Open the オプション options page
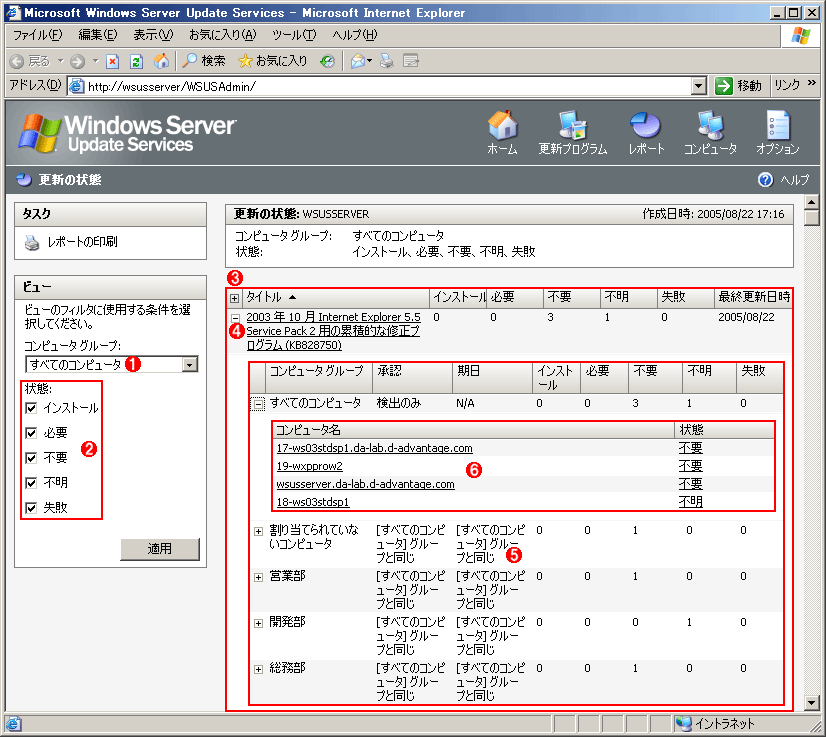Screen dimensions: 826x737 tap(778, 133)
